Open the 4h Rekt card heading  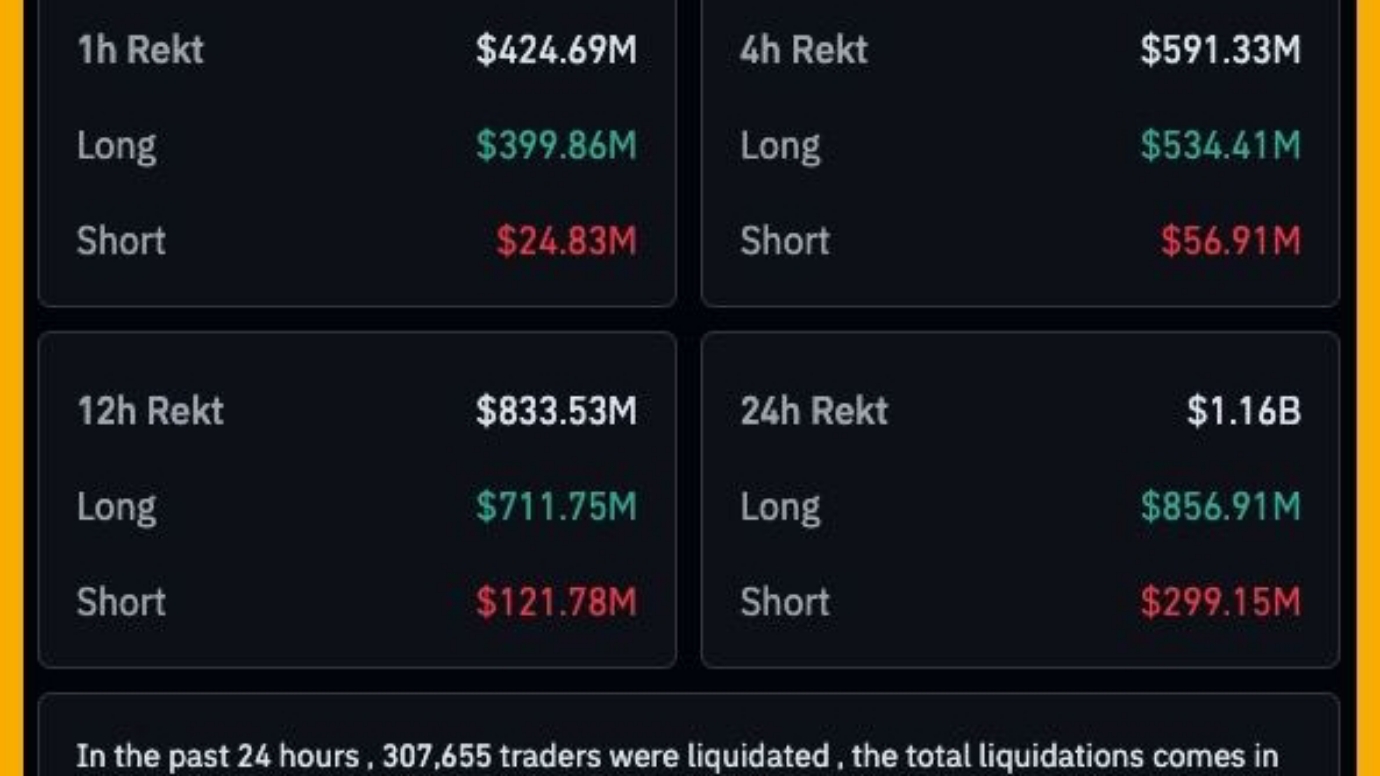804,50
